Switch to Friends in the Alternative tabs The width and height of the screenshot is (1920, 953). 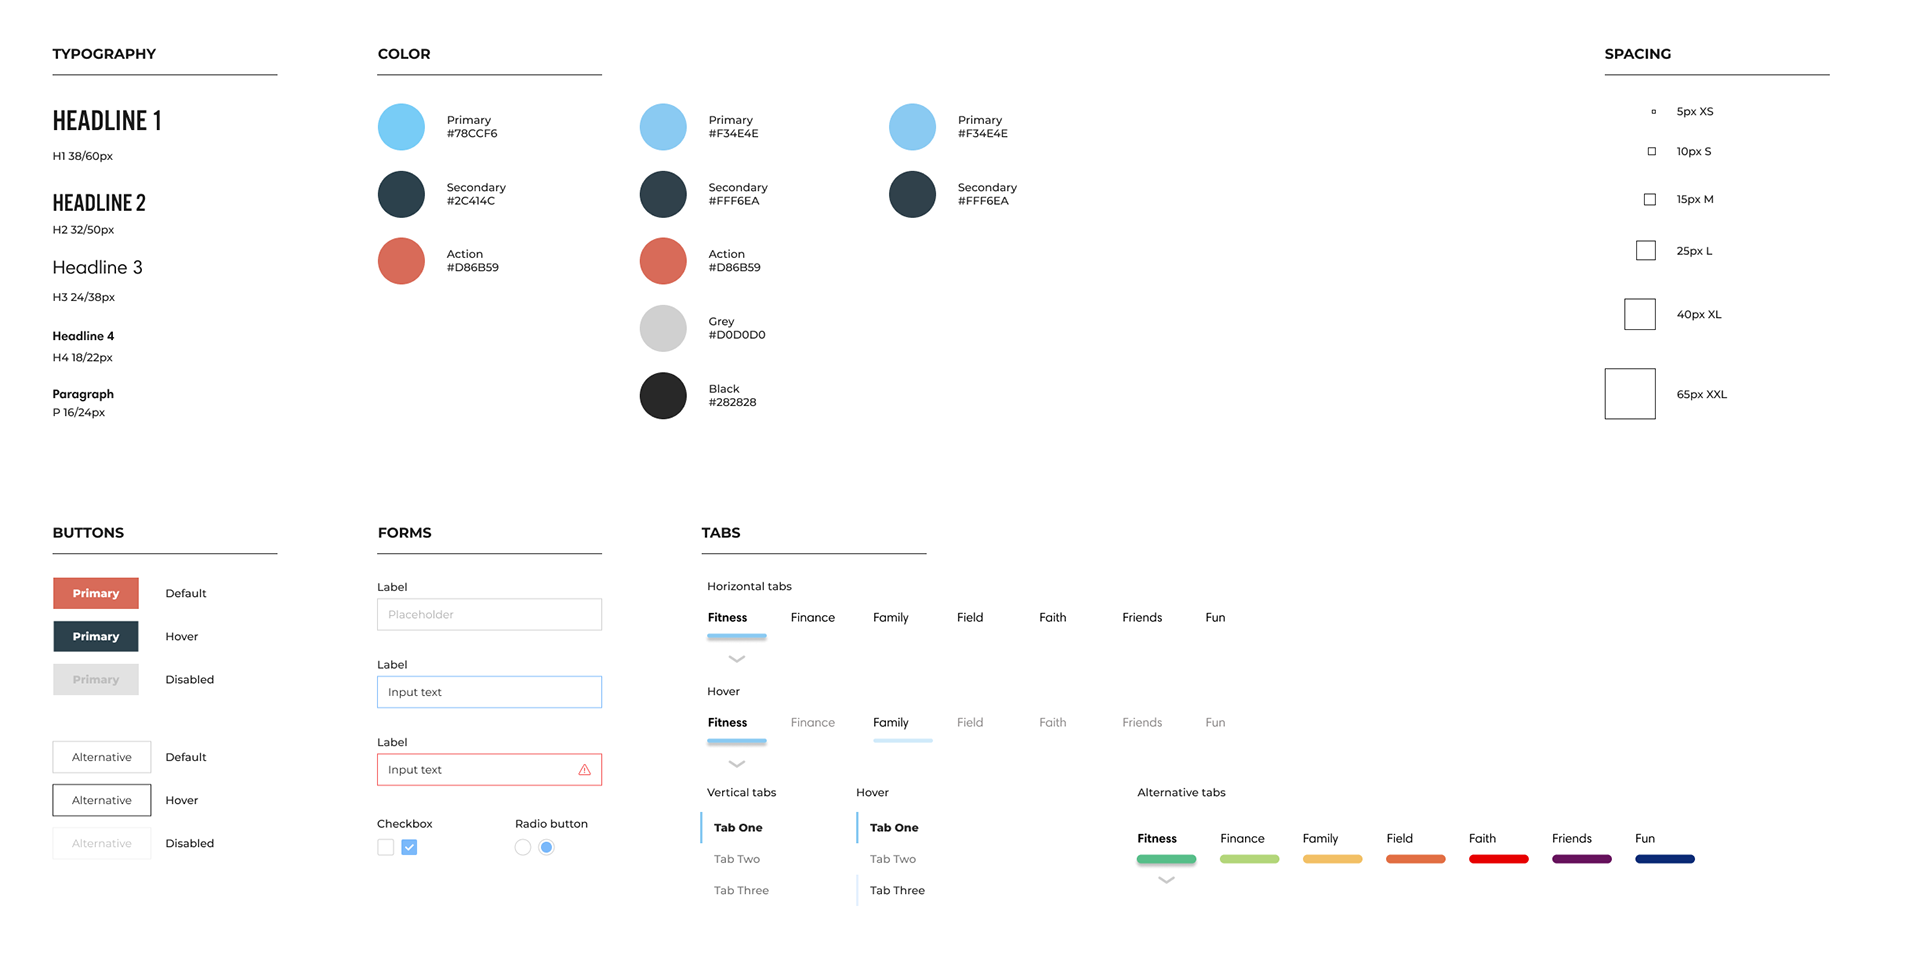tap(1572, 839)
